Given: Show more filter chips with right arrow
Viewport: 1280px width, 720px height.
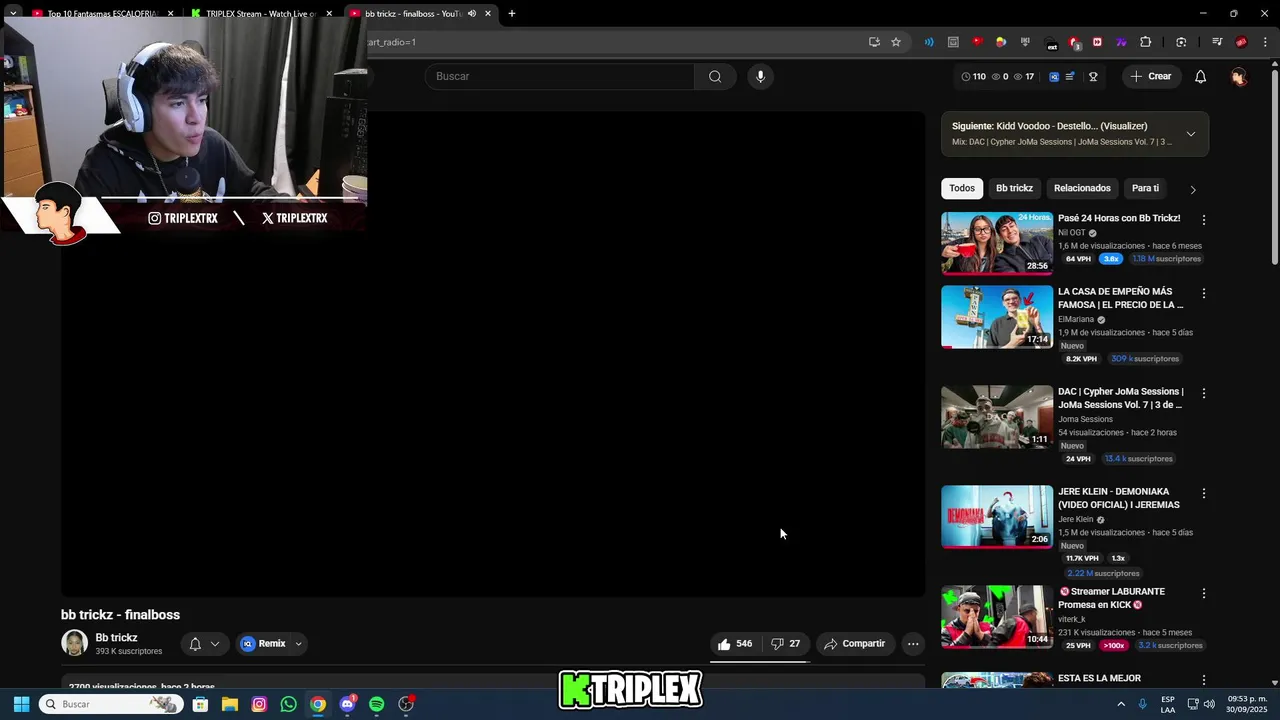Looking at the screenshot, I should pyautogui.click(x=1192, y=189).
